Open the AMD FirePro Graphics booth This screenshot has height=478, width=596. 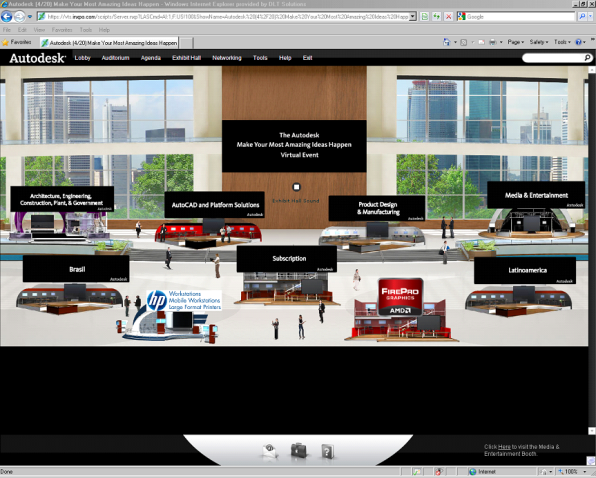pos(400,296)
